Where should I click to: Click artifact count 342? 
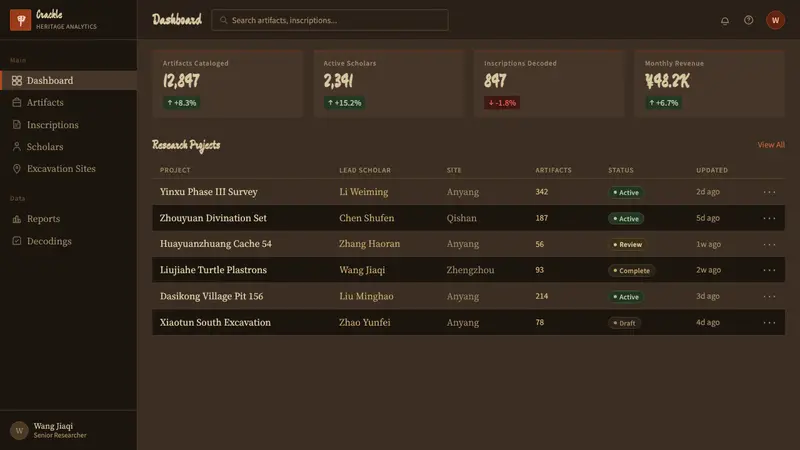(541, 192)
